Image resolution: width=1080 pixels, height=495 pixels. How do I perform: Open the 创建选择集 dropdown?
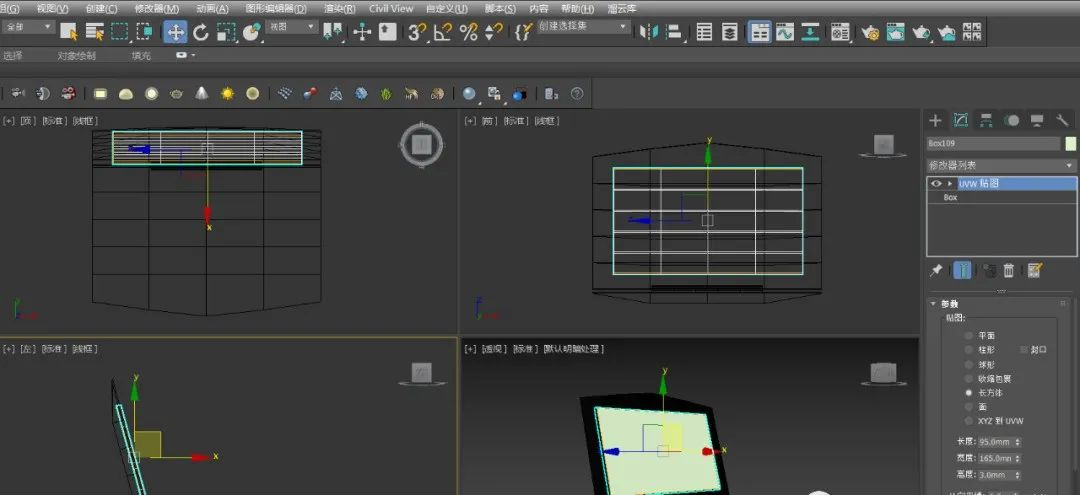(583, 27)
